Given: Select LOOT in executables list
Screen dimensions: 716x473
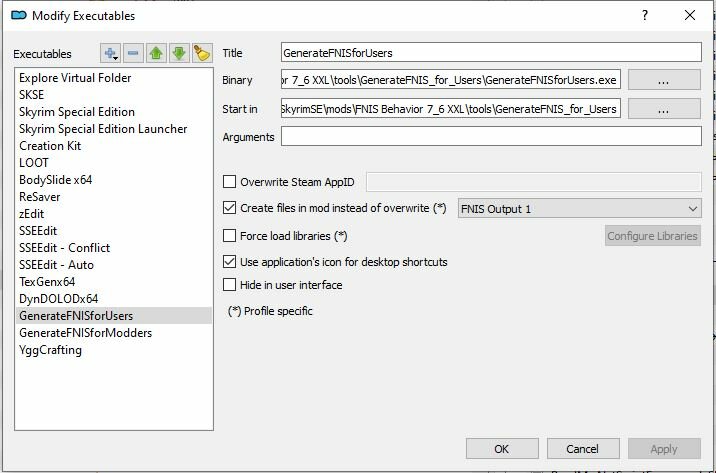Looking at the screenshot, I should point(114,163).
